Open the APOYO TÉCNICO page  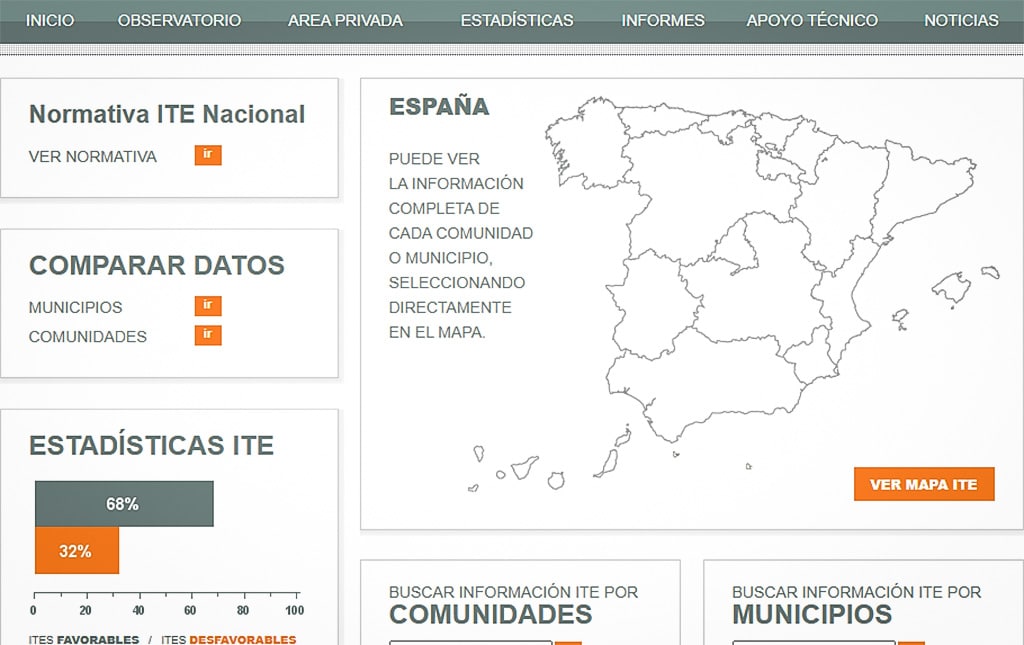[812, 20]
